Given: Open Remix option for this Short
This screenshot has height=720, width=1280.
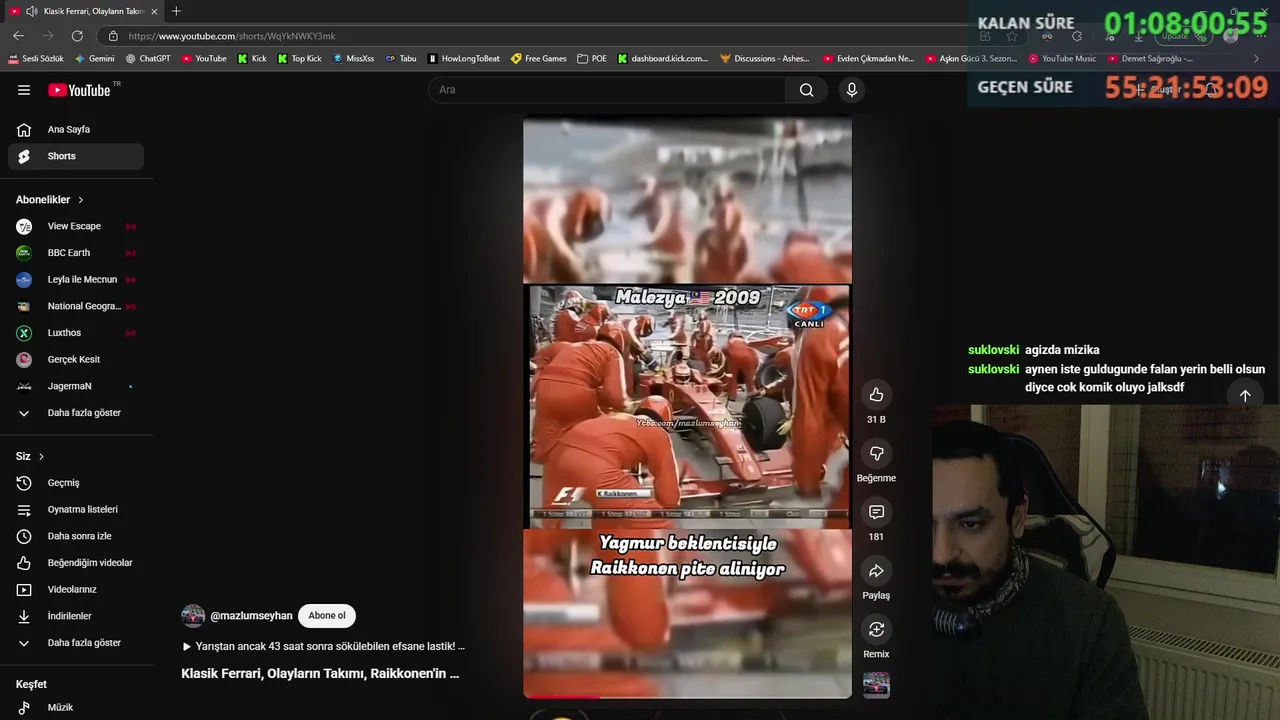Looking at the screenshot, I should click(x=876, y=629).
